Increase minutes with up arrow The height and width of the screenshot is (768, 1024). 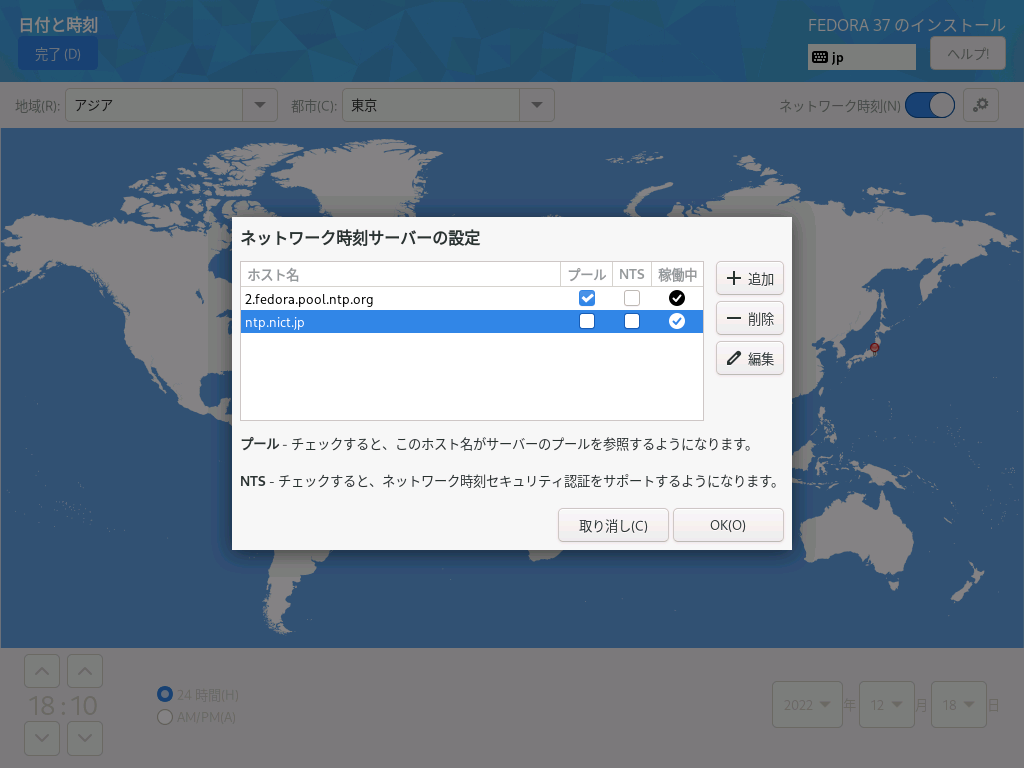[x=85, y=671]
